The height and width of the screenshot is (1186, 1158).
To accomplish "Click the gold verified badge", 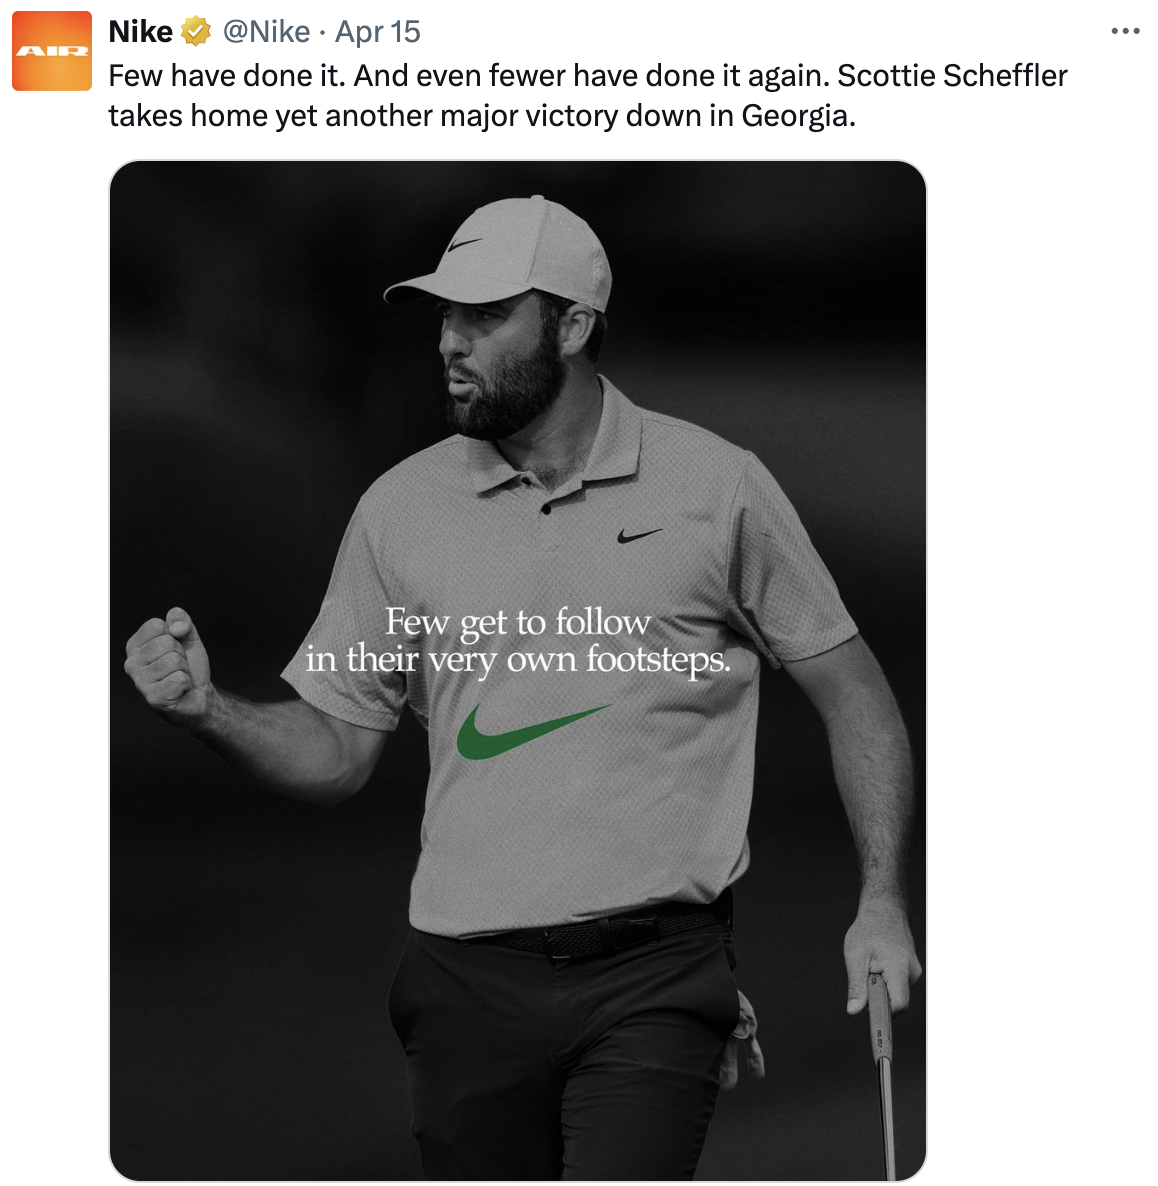I will tap(195, 33).
